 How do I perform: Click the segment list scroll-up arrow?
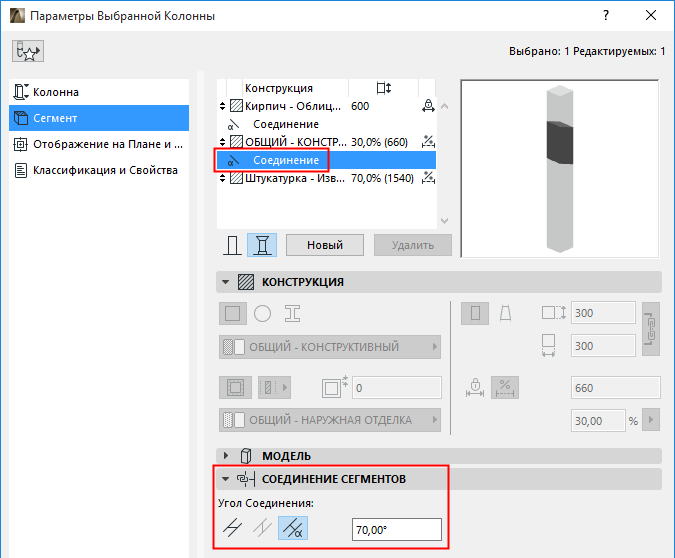click(x=445, y=106)
